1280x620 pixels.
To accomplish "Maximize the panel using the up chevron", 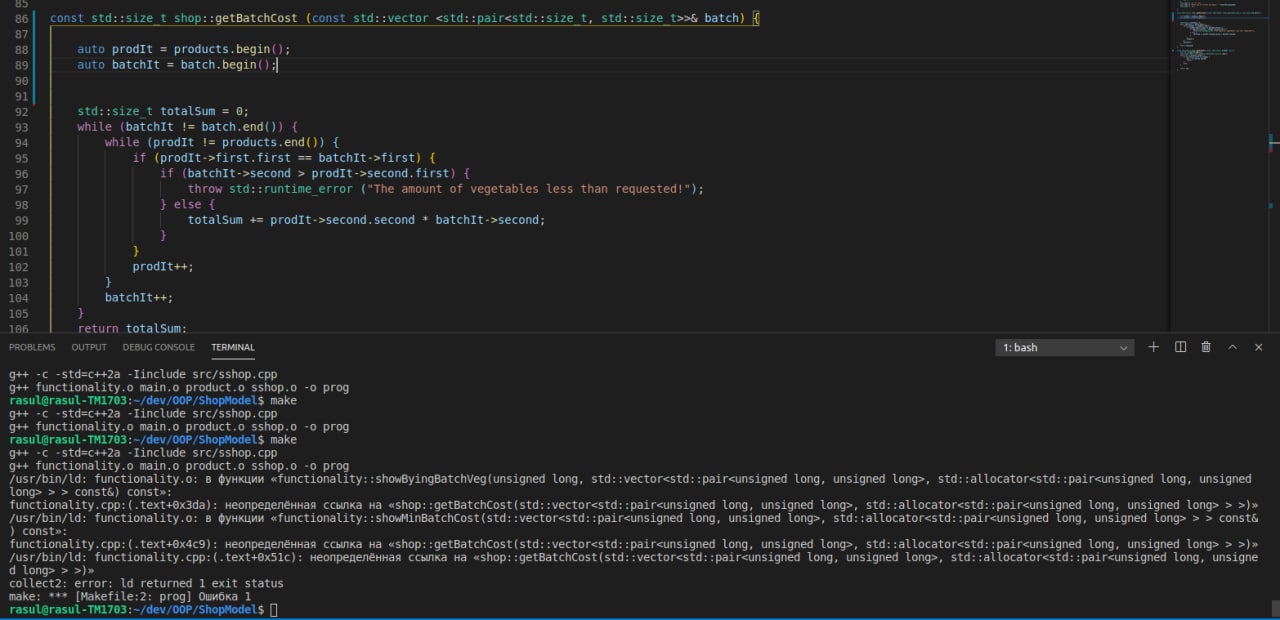I will [1232, 347].
